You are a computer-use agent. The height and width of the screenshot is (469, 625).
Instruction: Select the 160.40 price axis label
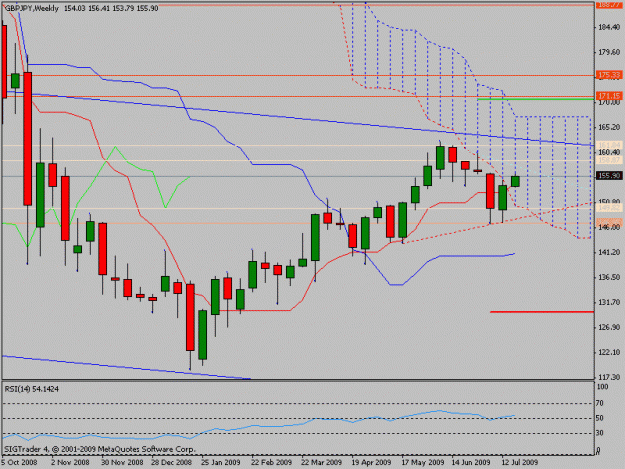pyautogui.click(x=609, y=152)
